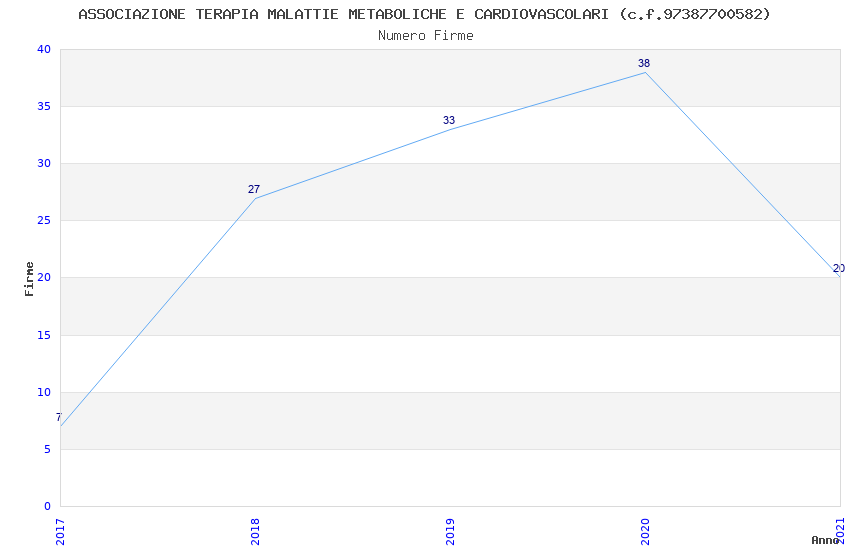Click the y-axis tick value 20

(44, 277)
